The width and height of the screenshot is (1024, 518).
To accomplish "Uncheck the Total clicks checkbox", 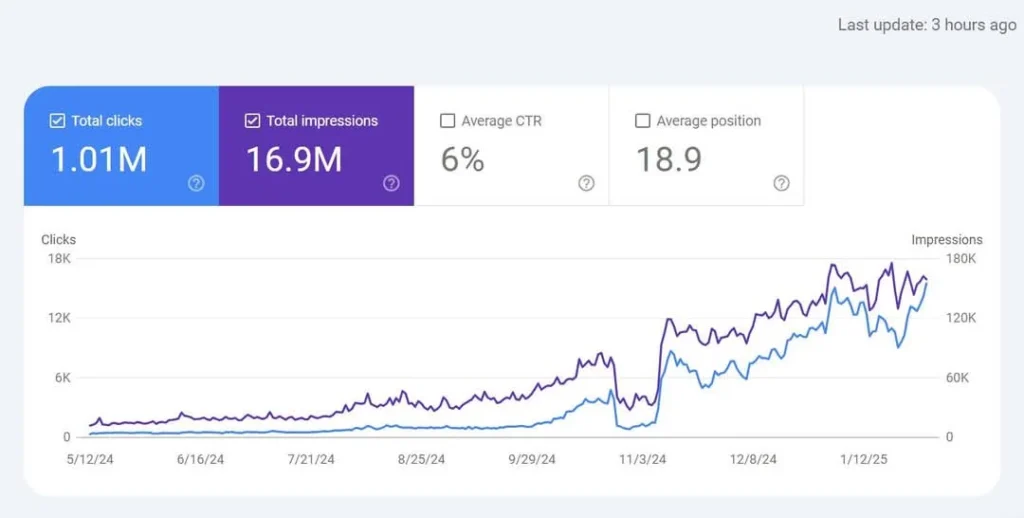I will coord(57,121).
